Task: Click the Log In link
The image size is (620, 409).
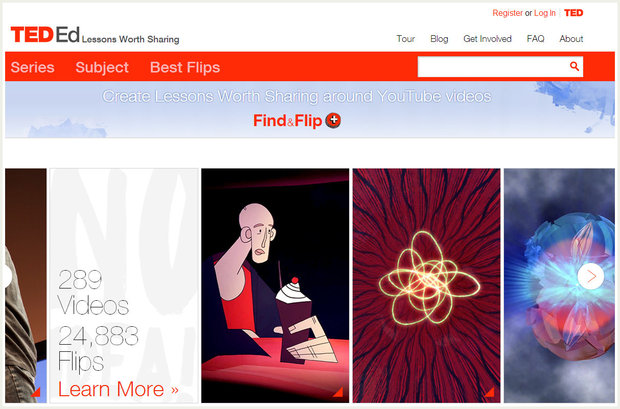Action: (x=545, y=13)
